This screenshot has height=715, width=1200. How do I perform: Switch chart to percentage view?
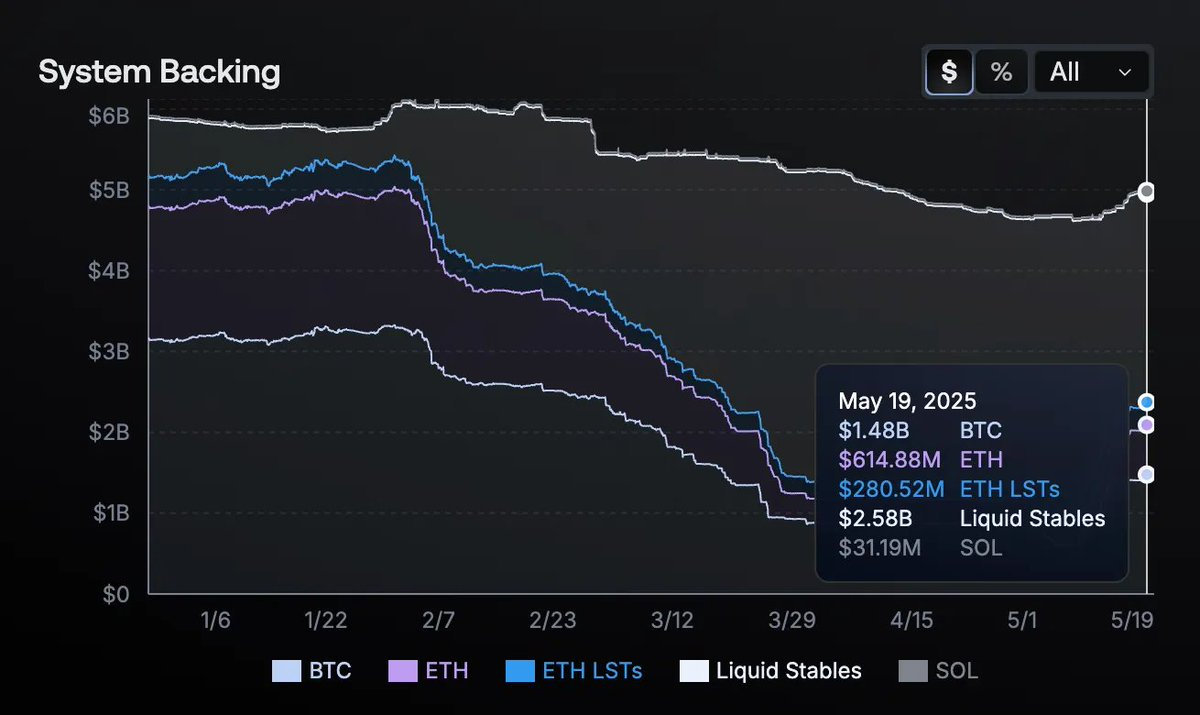[1001, 72]
